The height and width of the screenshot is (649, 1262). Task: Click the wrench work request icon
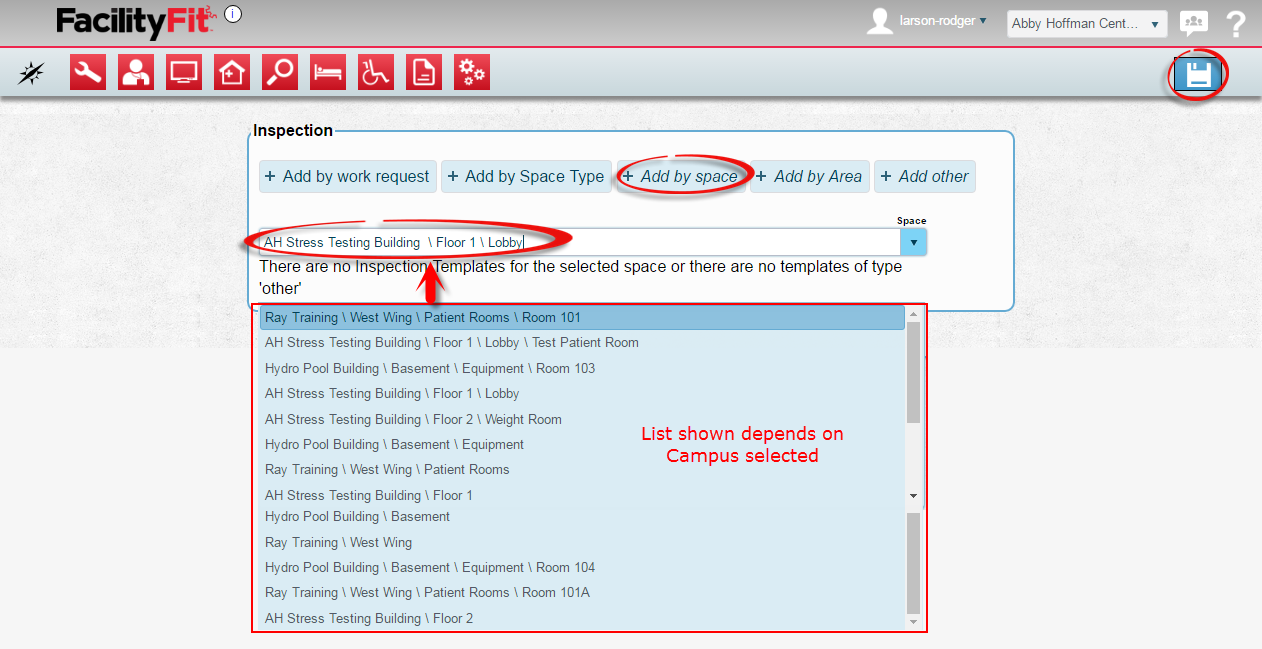88,73
